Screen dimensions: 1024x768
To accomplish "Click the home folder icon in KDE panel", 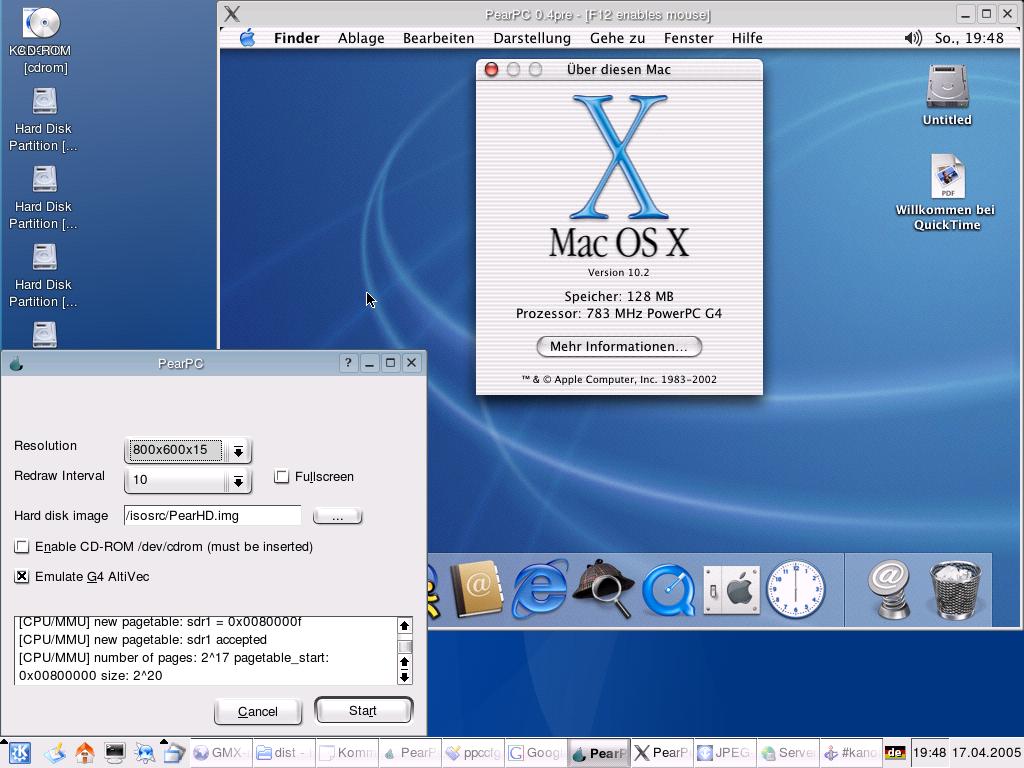I will (85, 753).
